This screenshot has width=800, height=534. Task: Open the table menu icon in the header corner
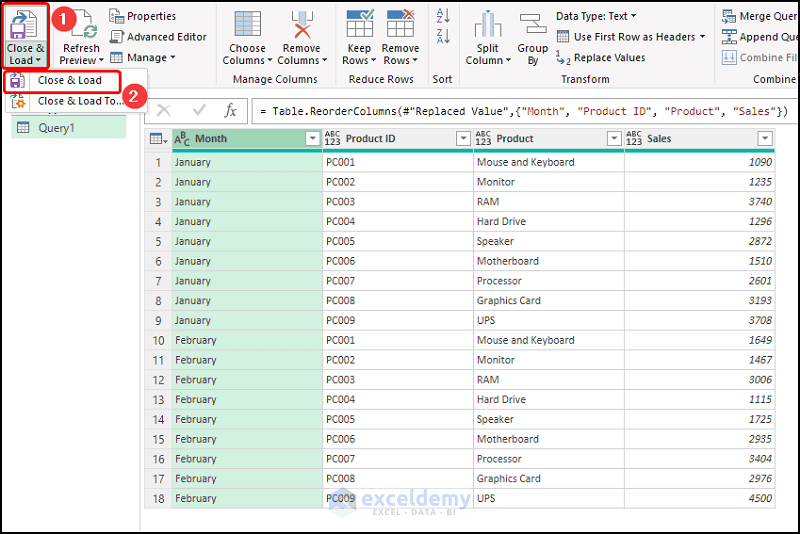tap(158, 139)
